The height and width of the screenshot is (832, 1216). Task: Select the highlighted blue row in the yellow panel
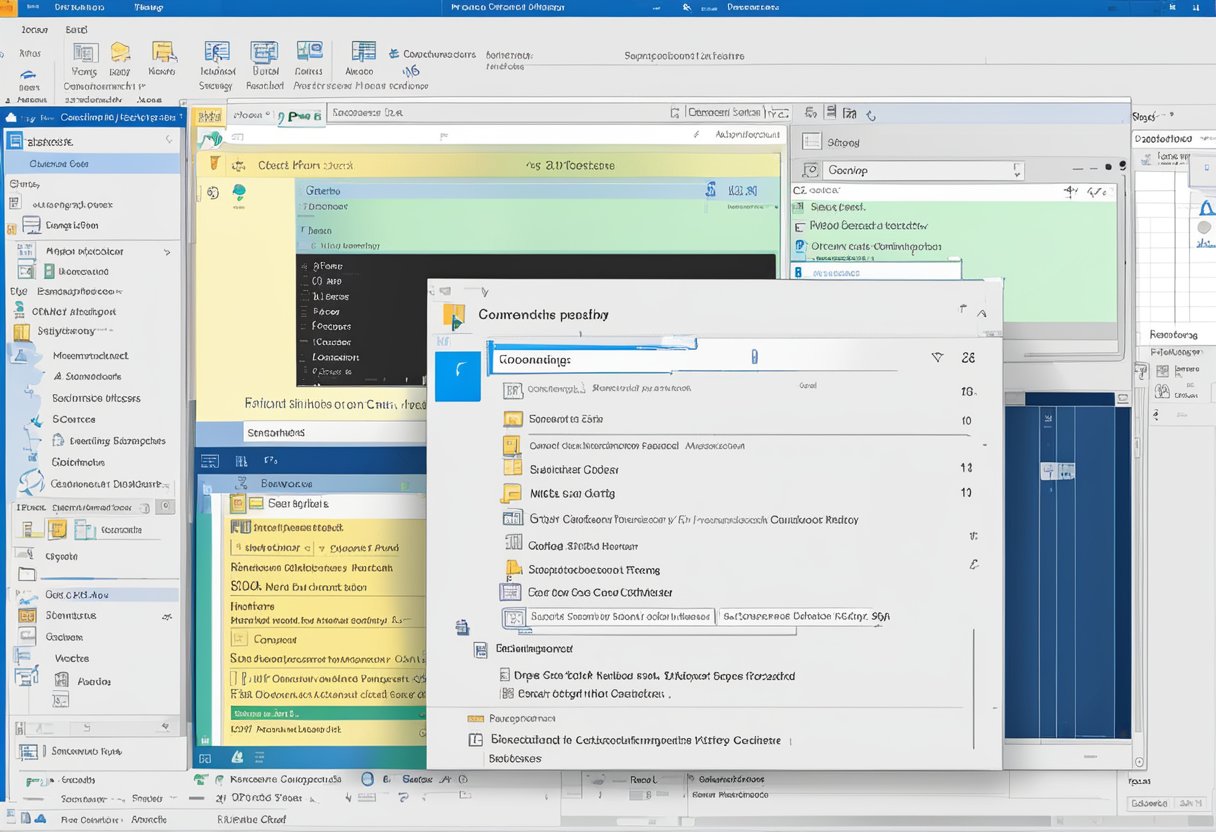click(x=536, y=190)
